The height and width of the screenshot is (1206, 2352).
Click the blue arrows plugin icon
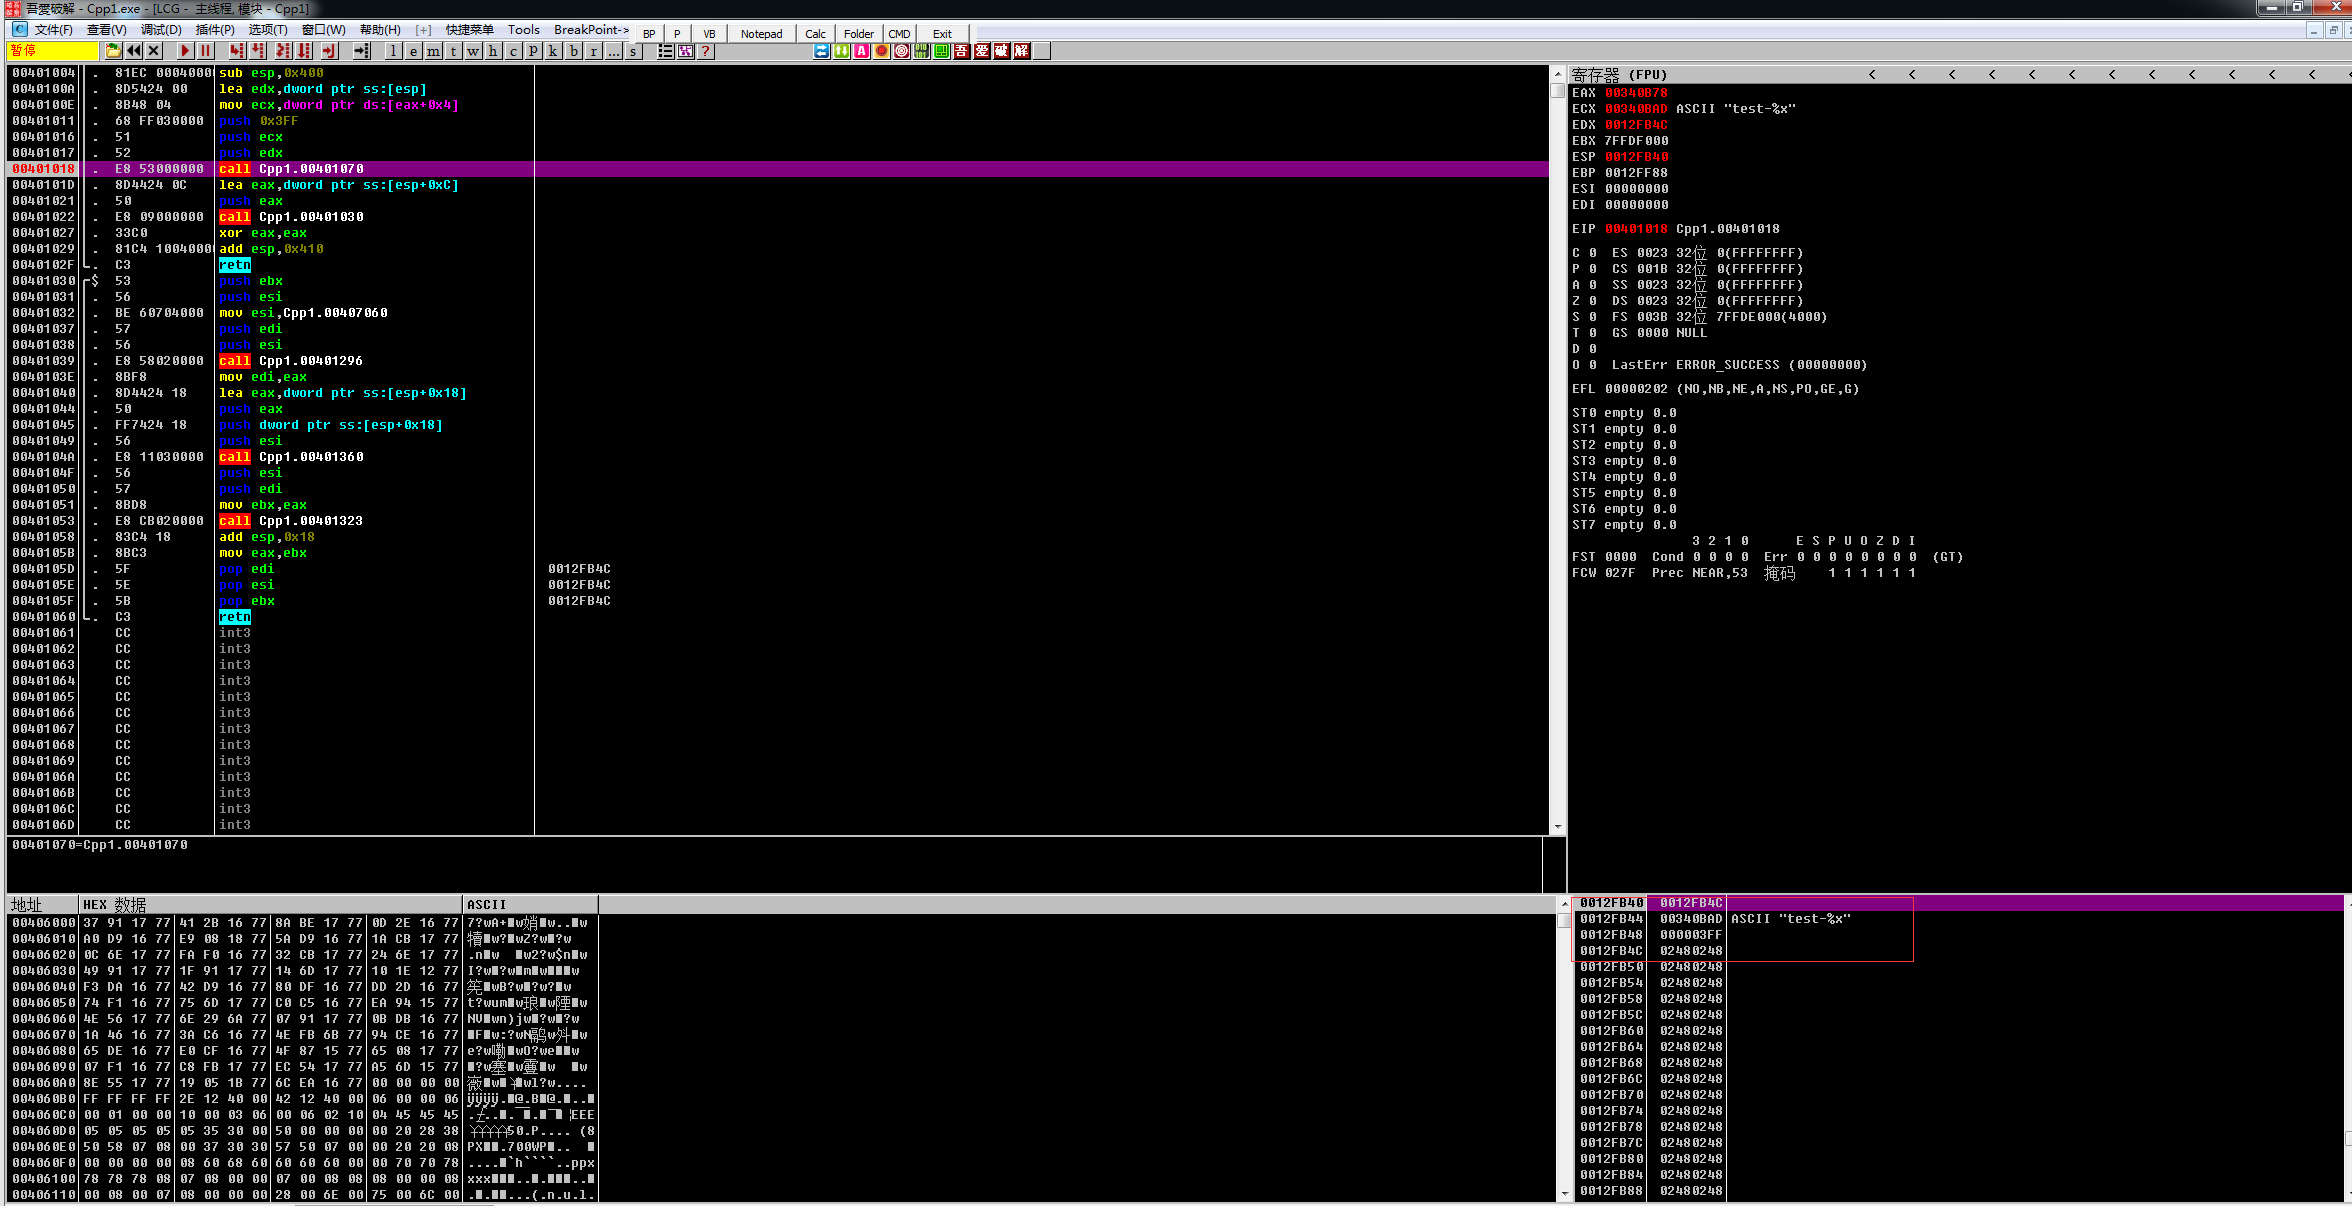click(x=822, y=51)
